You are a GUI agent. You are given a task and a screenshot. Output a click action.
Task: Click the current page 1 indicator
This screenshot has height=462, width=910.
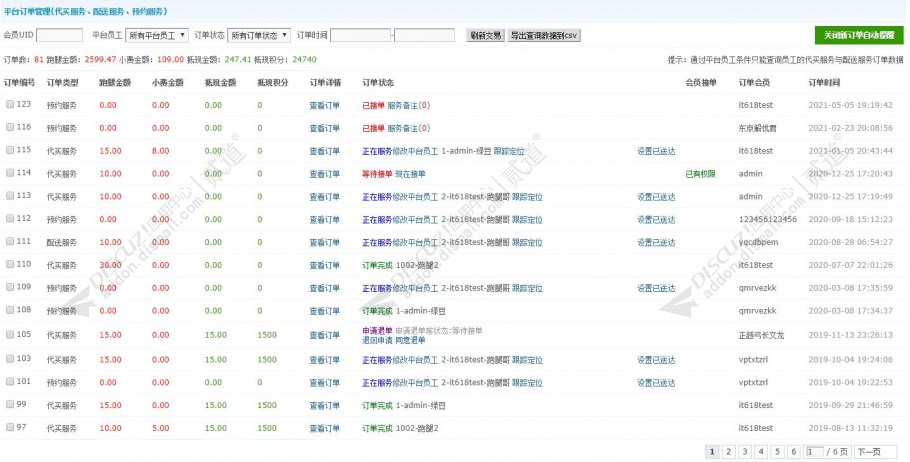point(712,452)
